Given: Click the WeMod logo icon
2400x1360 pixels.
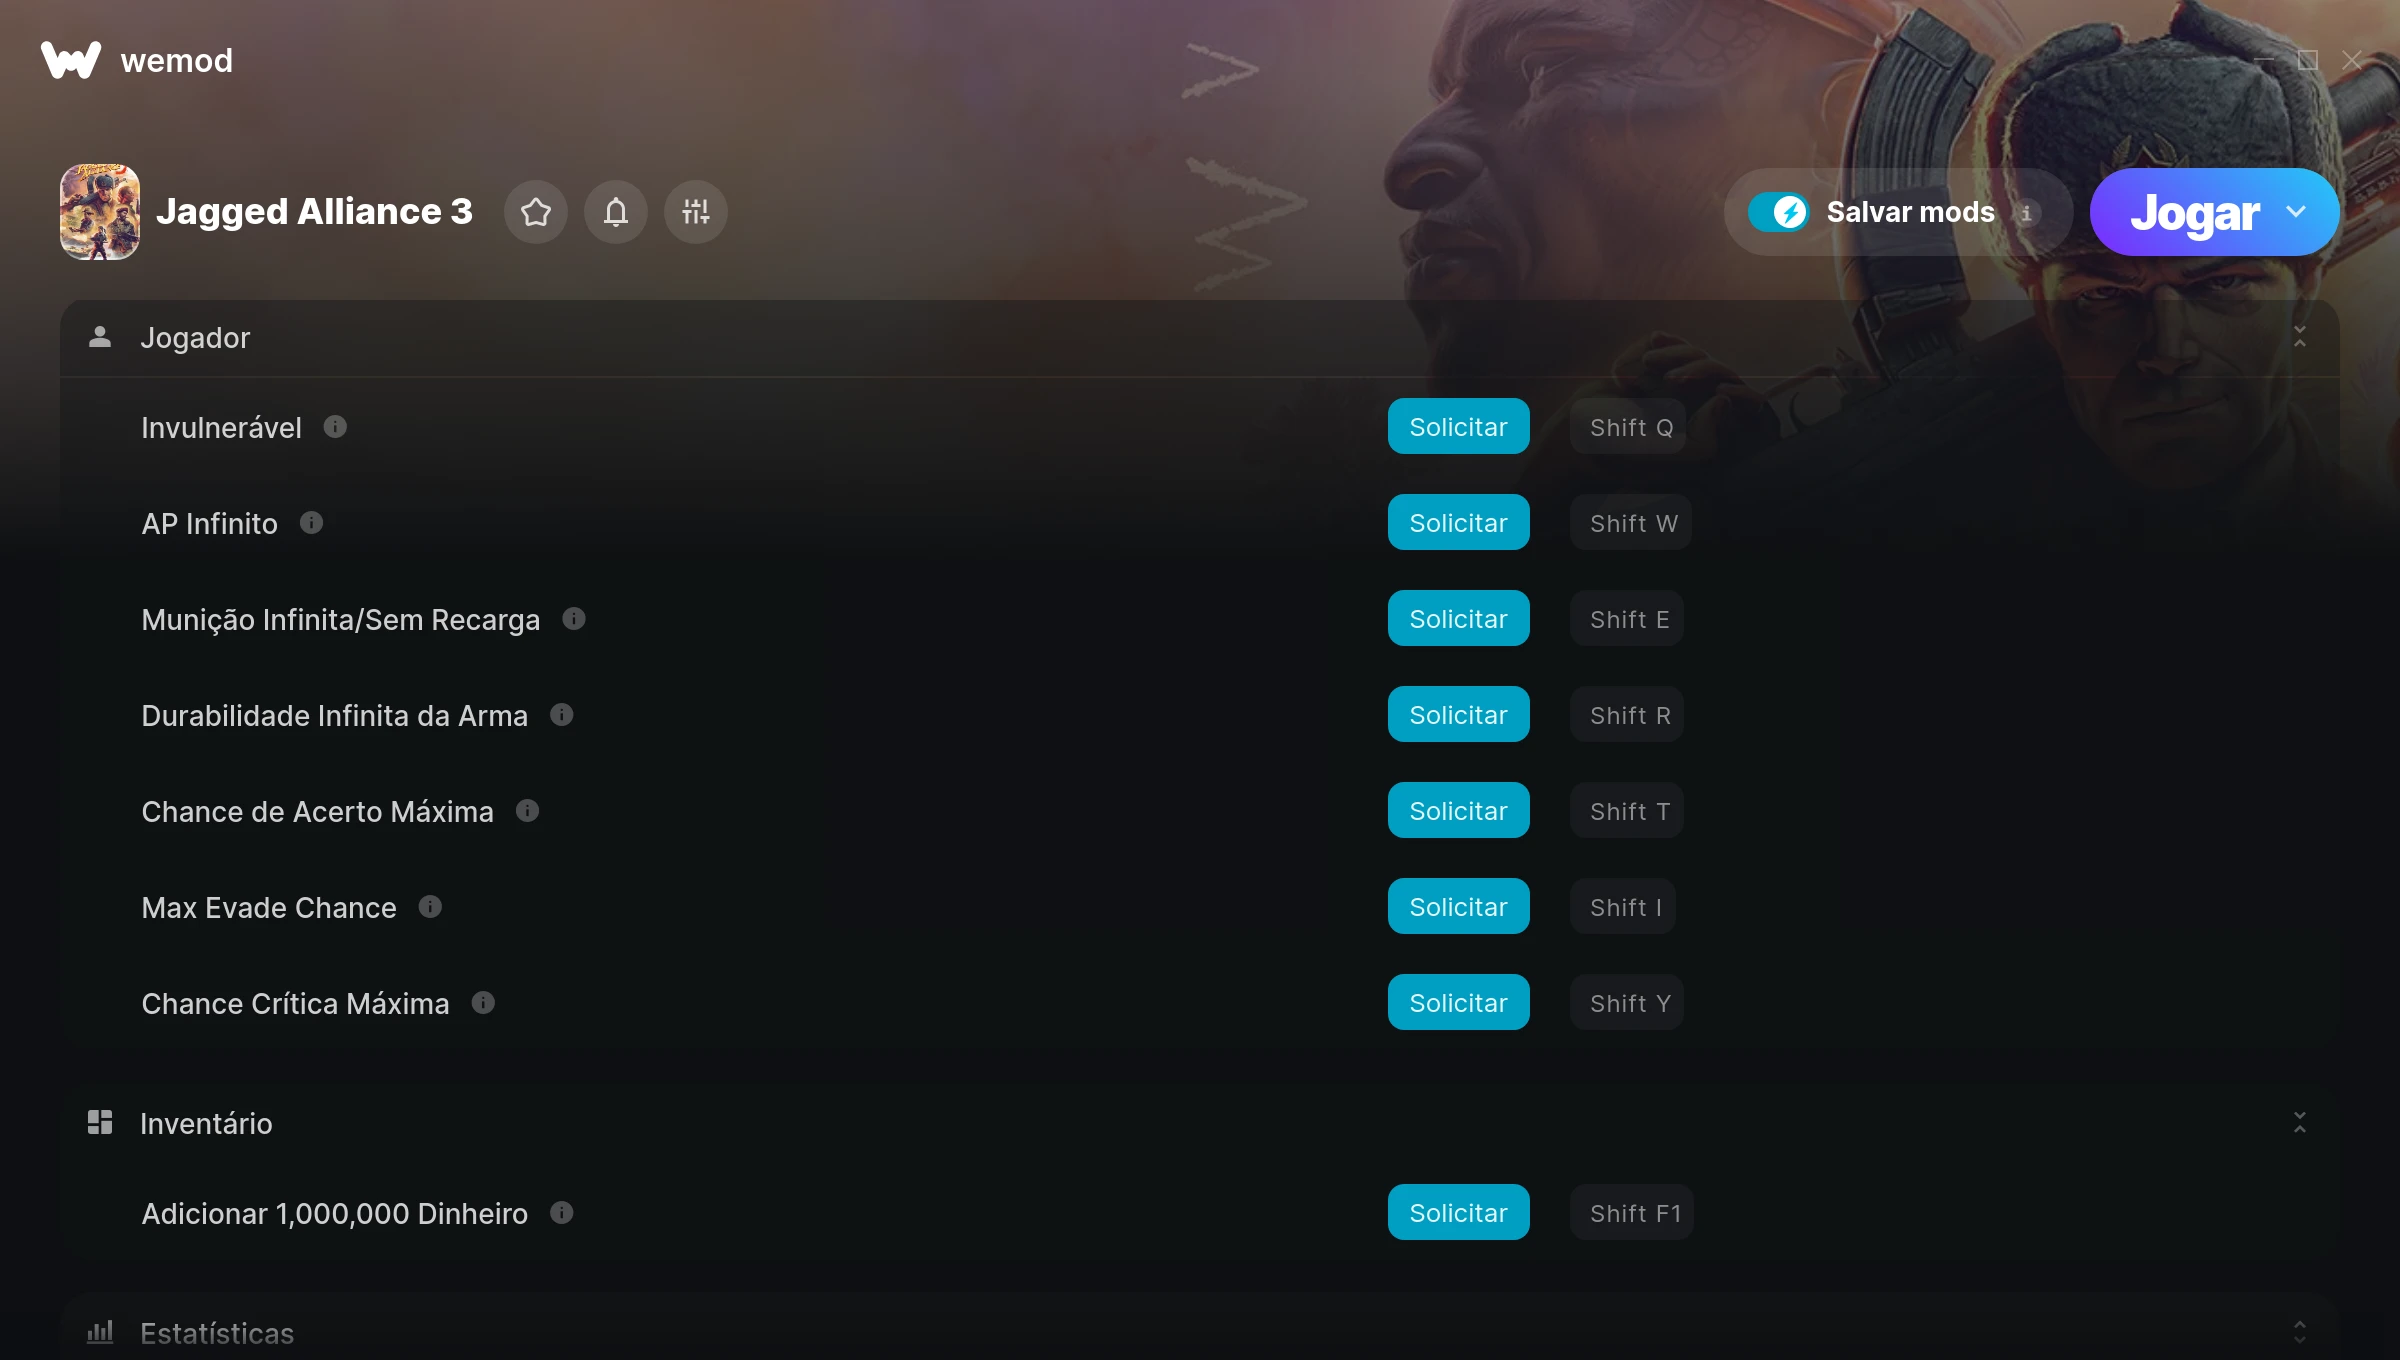Looking at the screenshot, I should point(71,60).
